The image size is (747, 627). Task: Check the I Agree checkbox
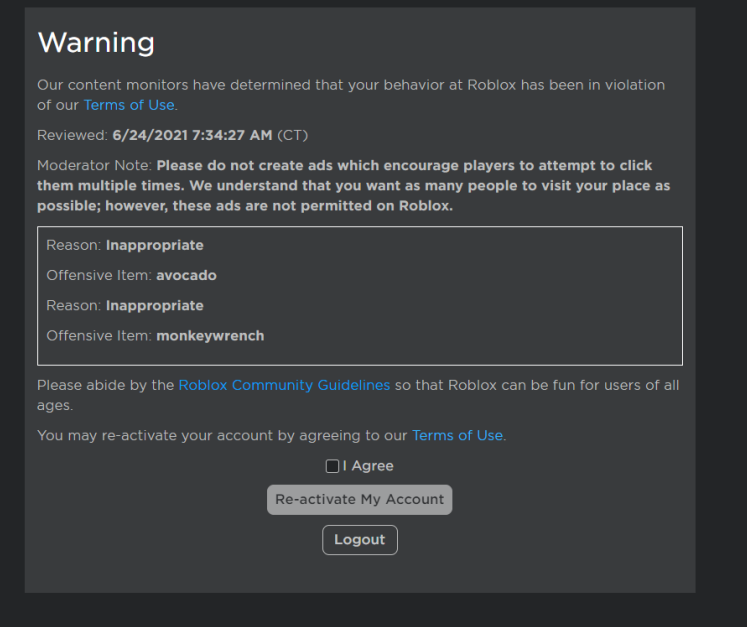[332, 466]
